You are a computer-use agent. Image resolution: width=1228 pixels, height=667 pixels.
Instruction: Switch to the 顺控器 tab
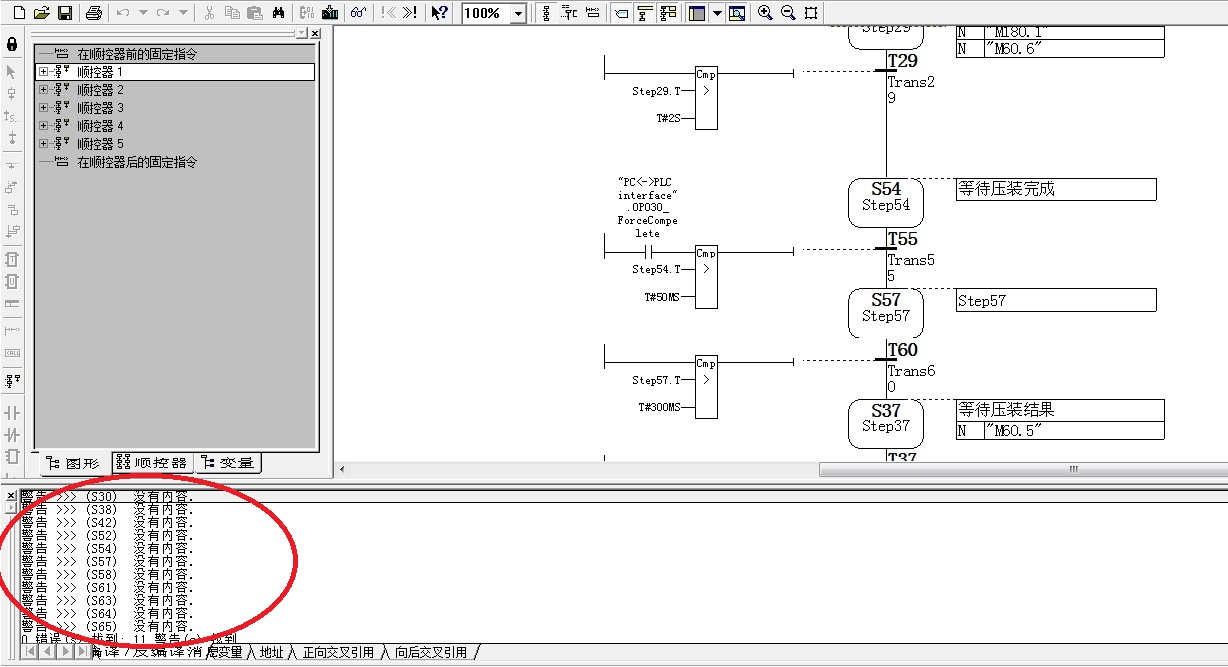tap(152, 463)
